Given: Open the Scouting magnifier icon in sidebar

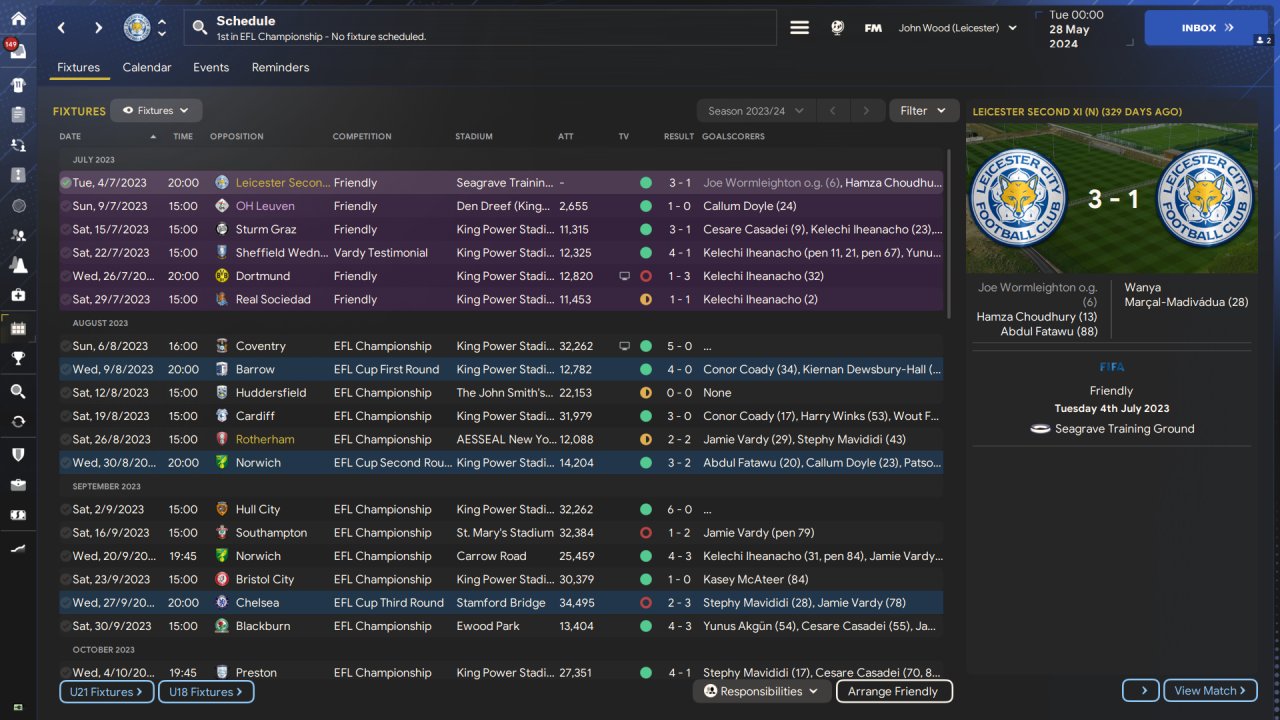Looking at the screenshot, I should click(18, 391).
